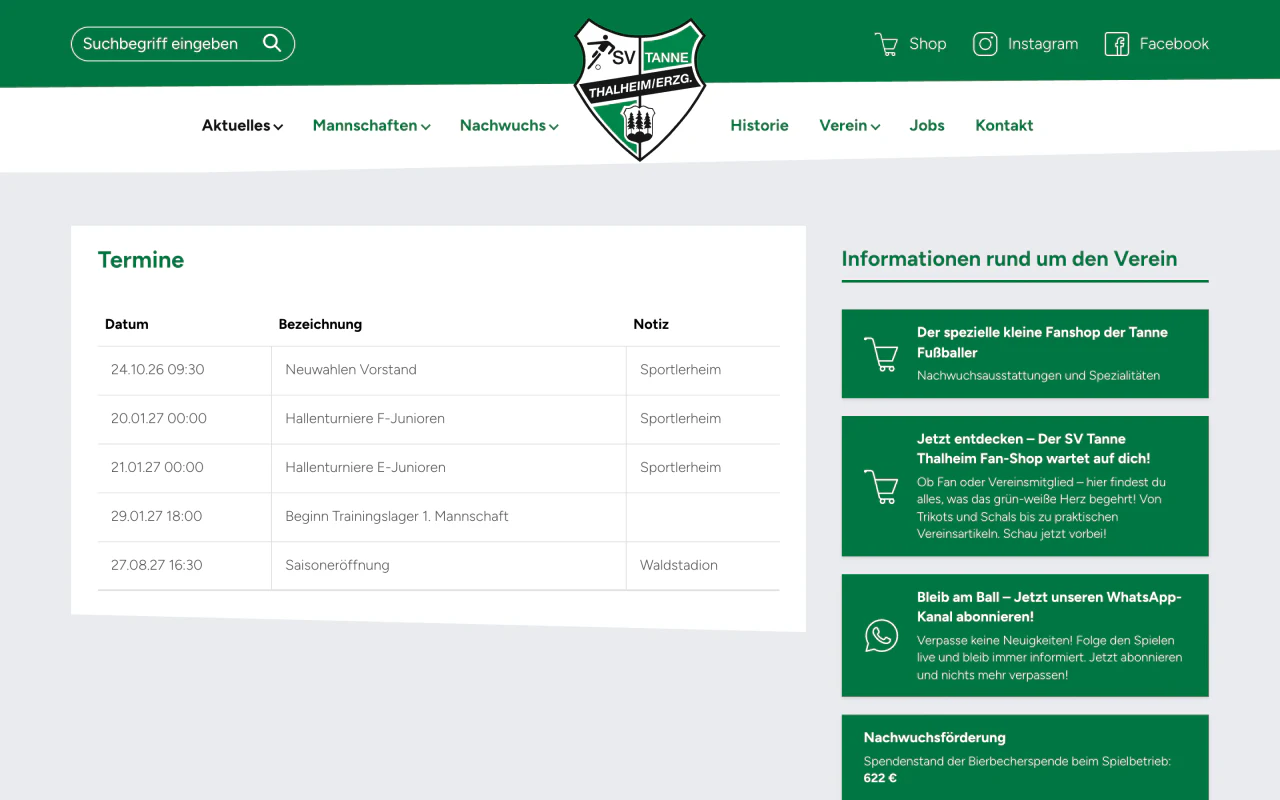Screen dimensions: 1280x800
Task: Click date '27.08.27 16:30'
Action: [x=157, y=565]
